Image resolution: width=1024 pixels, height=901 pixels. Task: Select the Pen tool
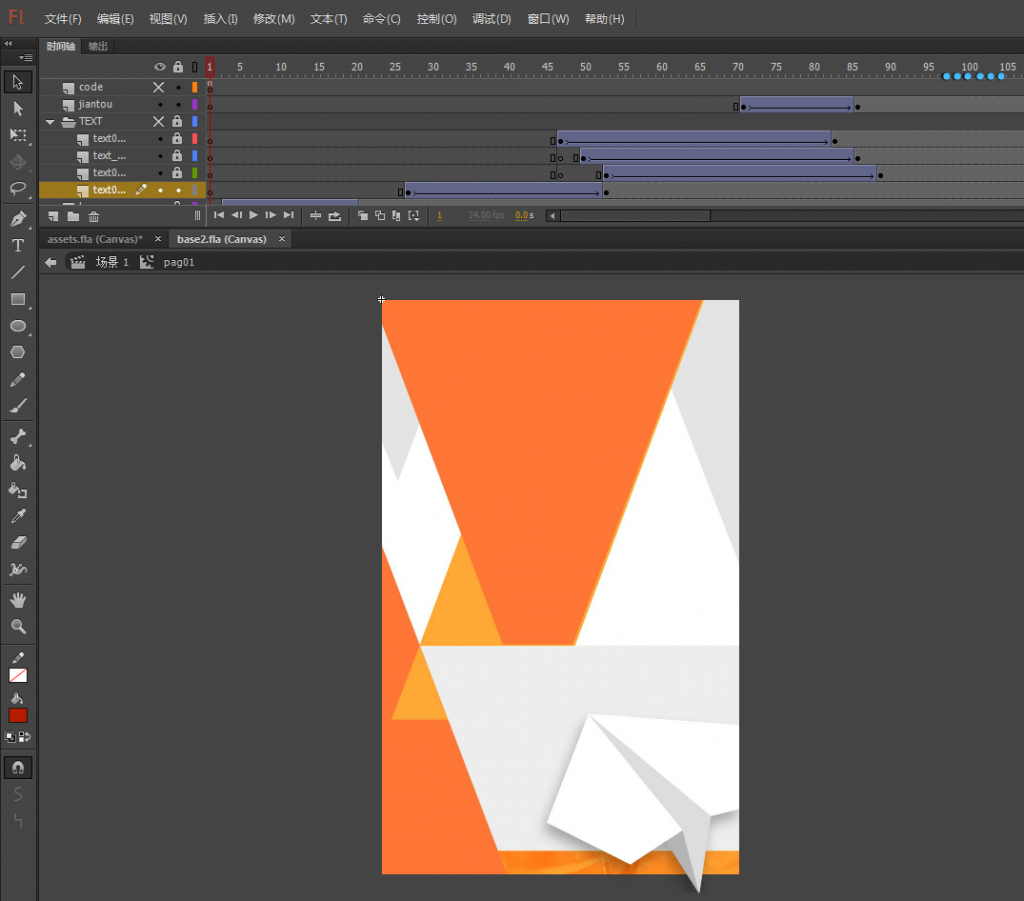tap(16, 218)
